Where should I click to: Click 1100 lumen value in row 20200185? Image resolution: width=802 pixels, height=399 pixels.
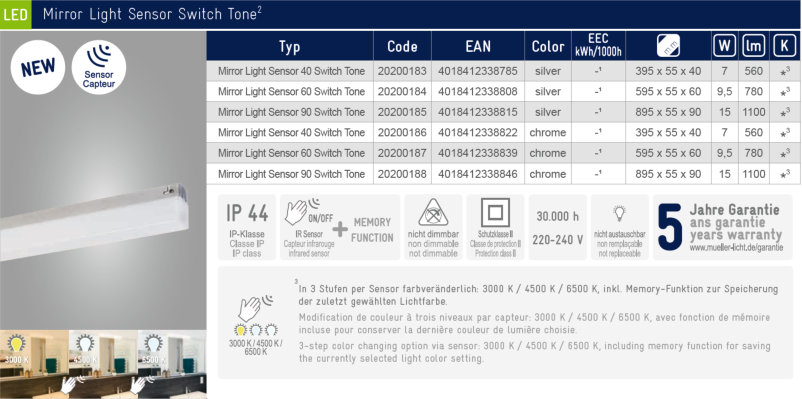[754, 112]
